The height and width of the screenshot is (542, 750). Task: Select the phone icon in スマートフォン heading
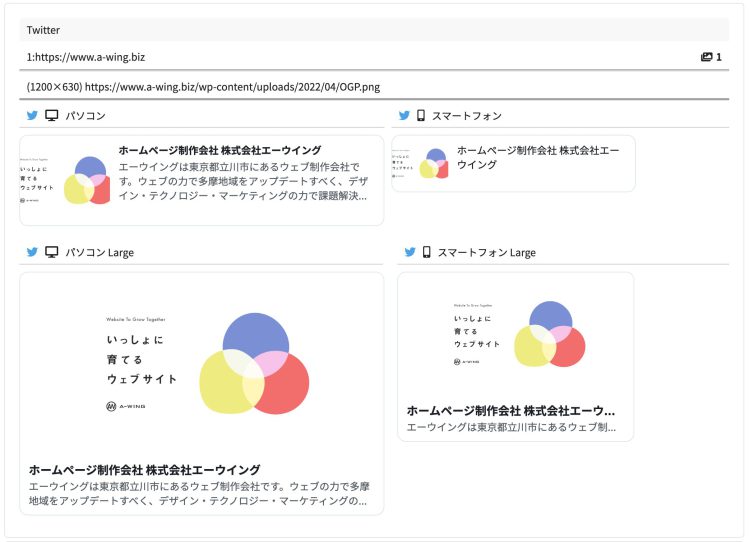coord(421,116)
